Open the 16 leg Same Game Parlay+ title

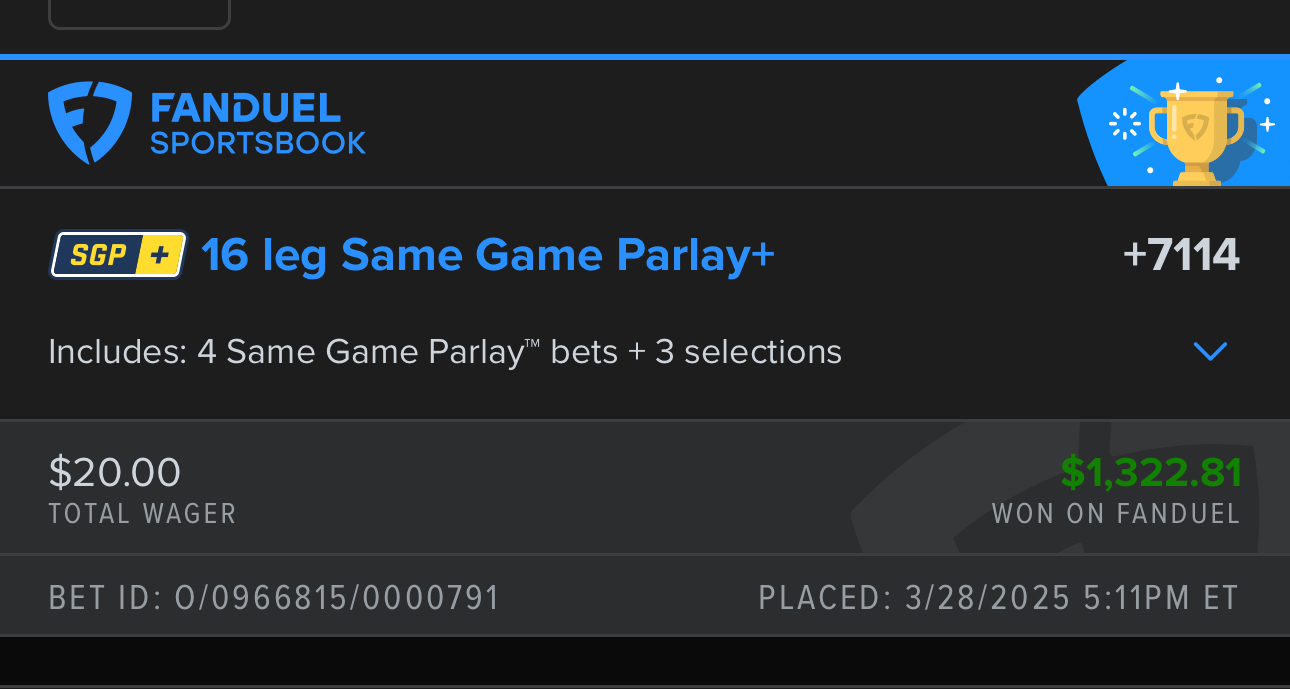coord(488,255)
